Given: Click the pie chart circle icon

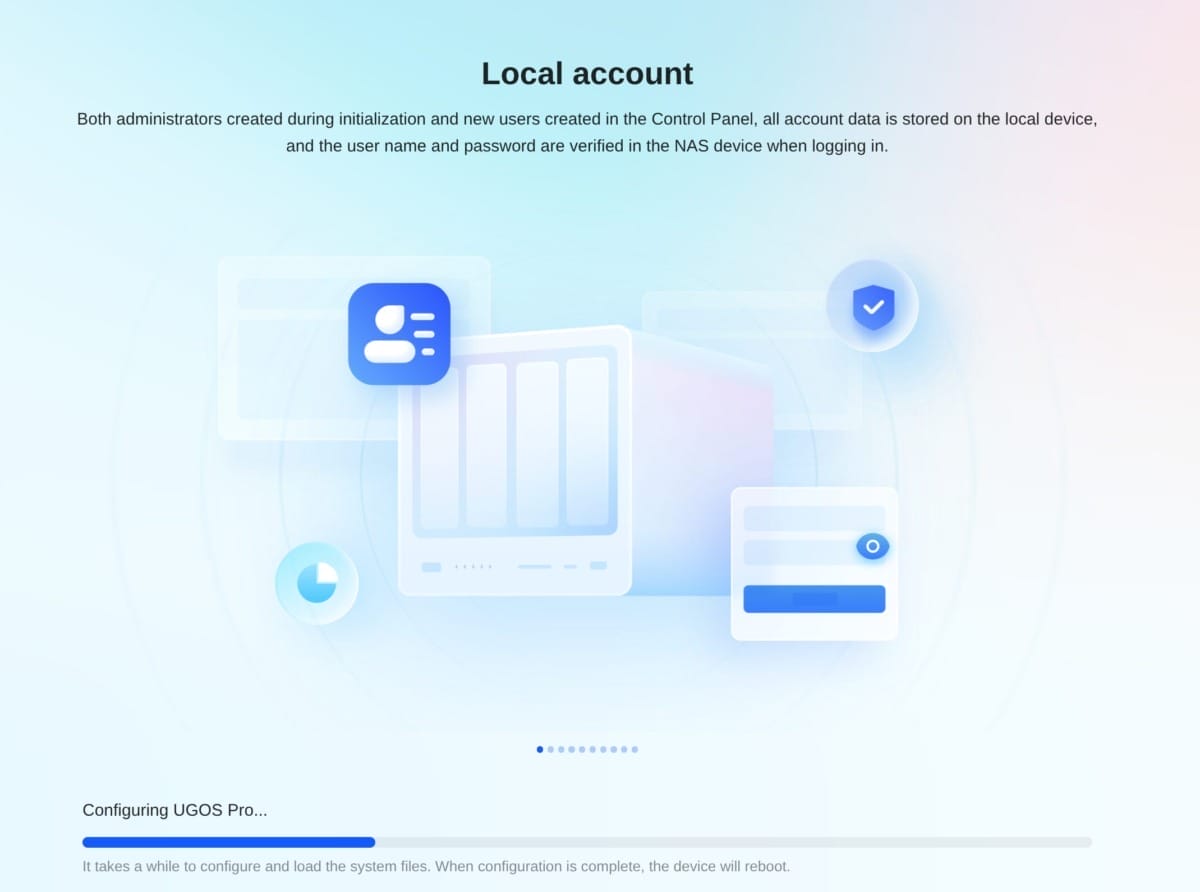Looking at the screenshot, I should click(x=317, y=582).
